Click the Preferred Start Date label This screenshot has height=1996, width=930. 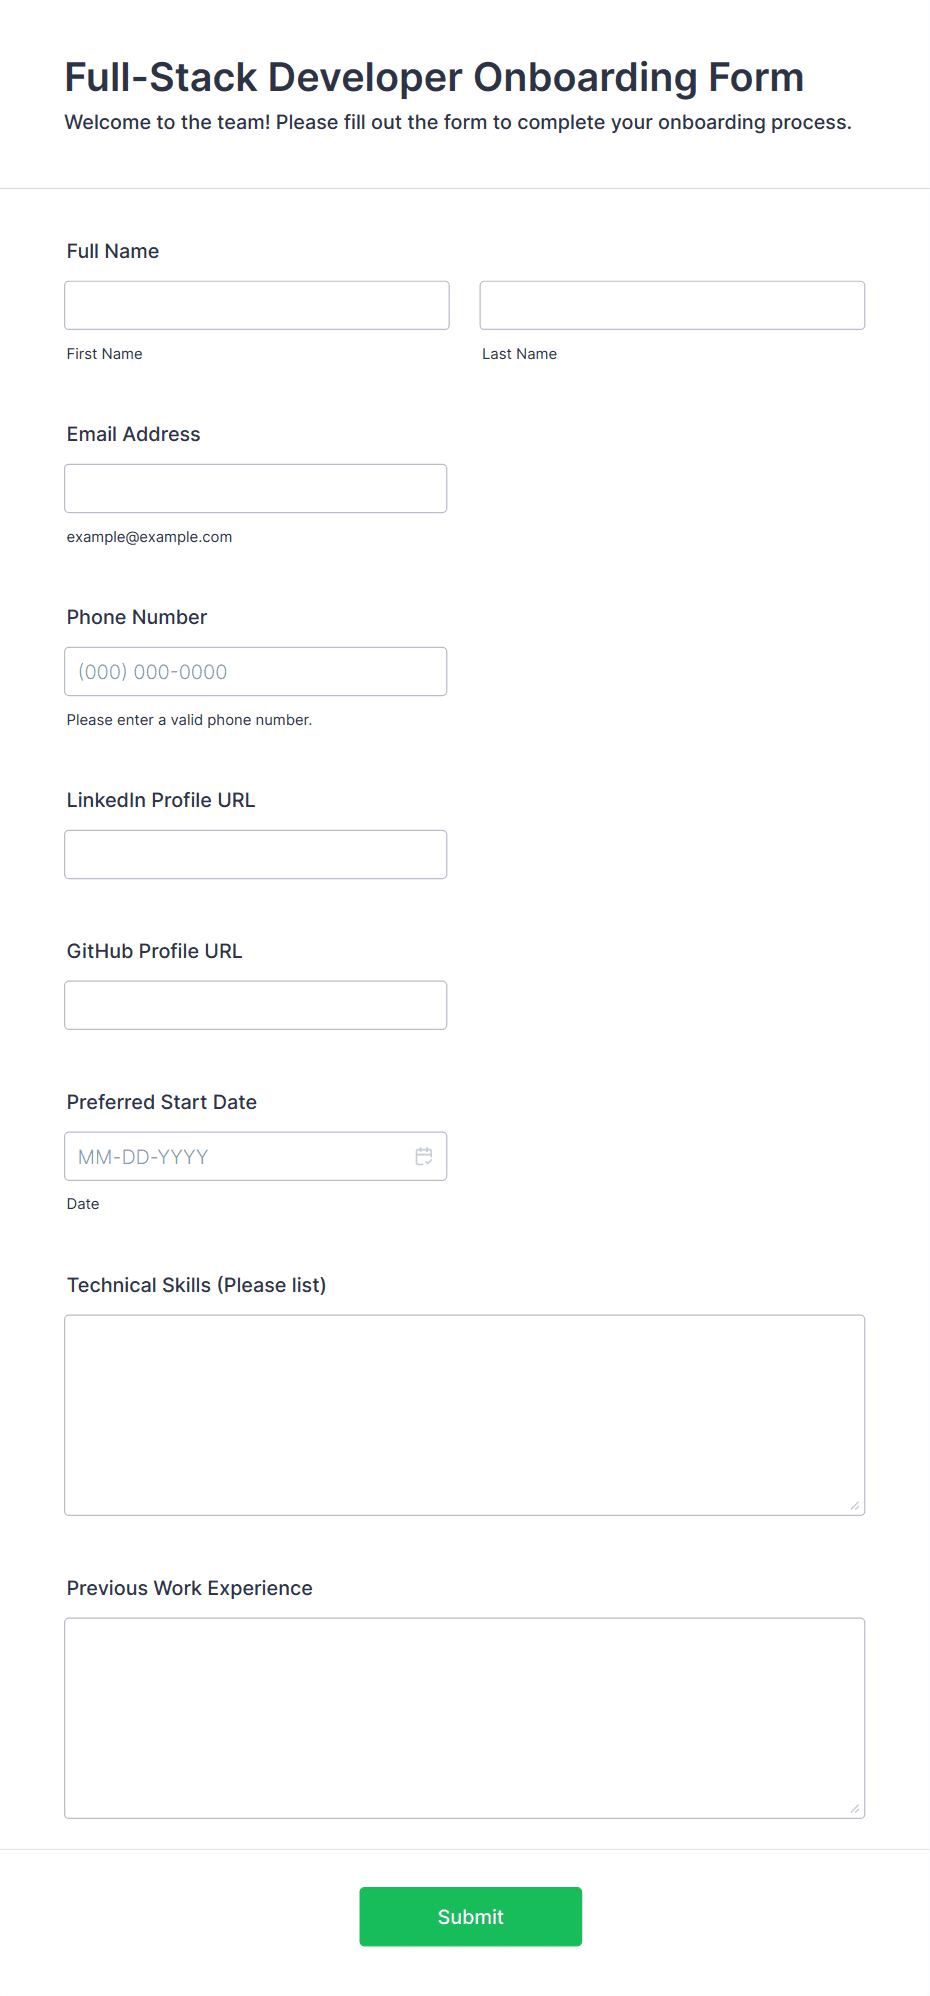162,1102
